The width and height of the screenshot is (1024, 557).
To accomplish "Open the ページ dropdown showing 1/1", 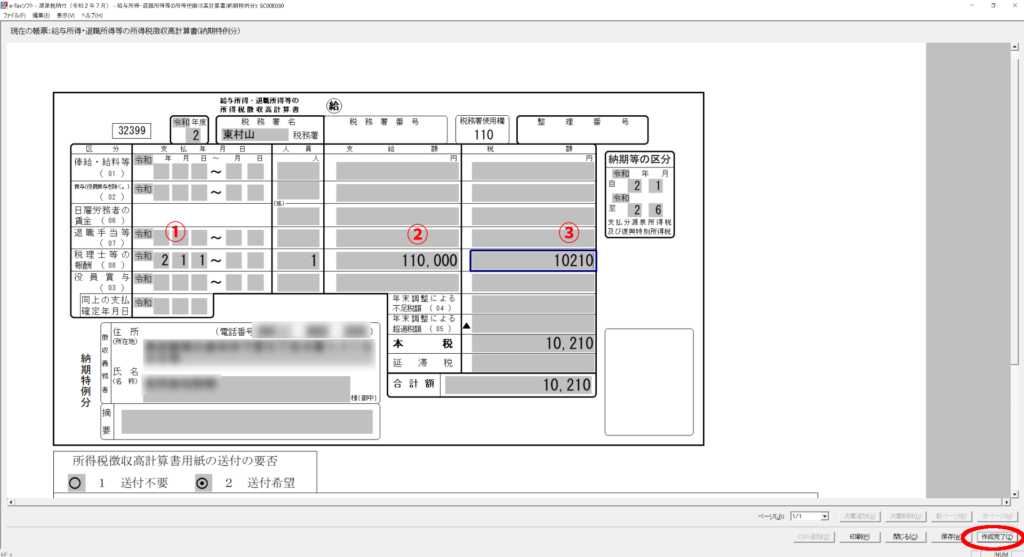I will point(809,516).
